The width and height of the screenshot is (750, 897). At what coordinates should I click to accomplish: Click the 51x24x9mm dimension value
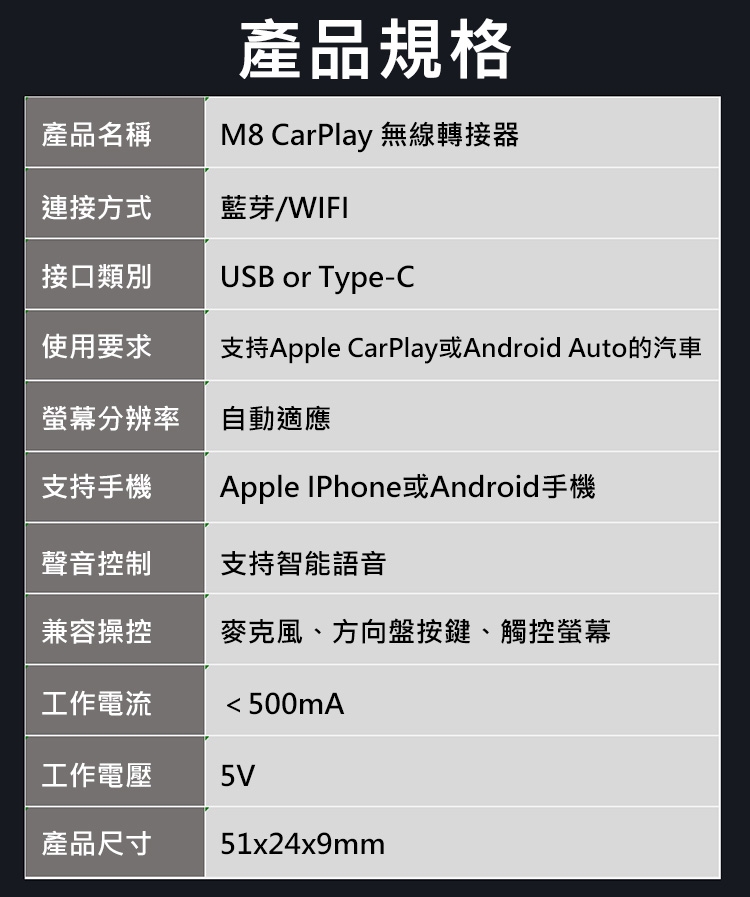(303, 844)
